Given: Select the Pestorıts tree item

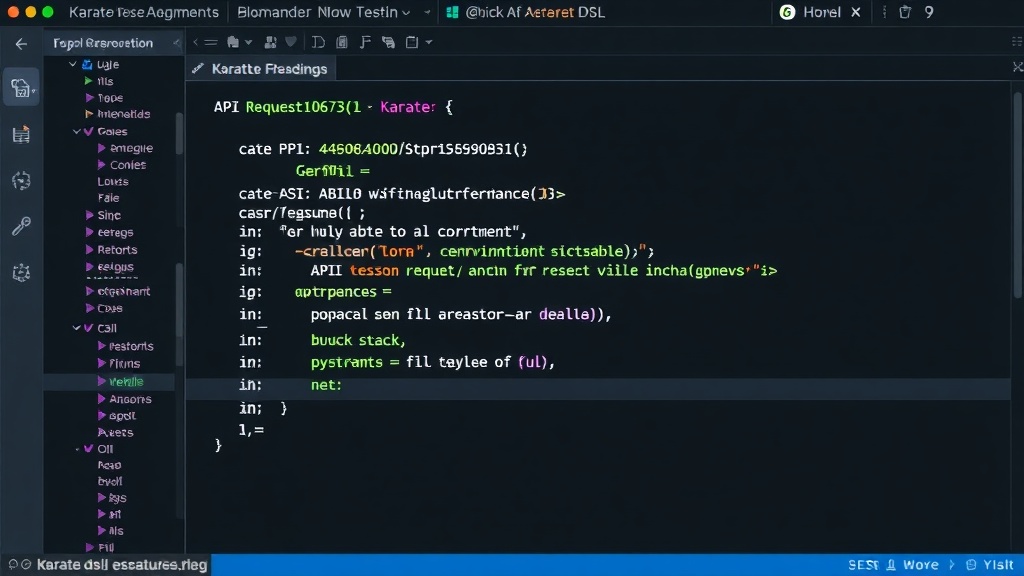Looking at the screenshot, I should [x=131, y=346].
